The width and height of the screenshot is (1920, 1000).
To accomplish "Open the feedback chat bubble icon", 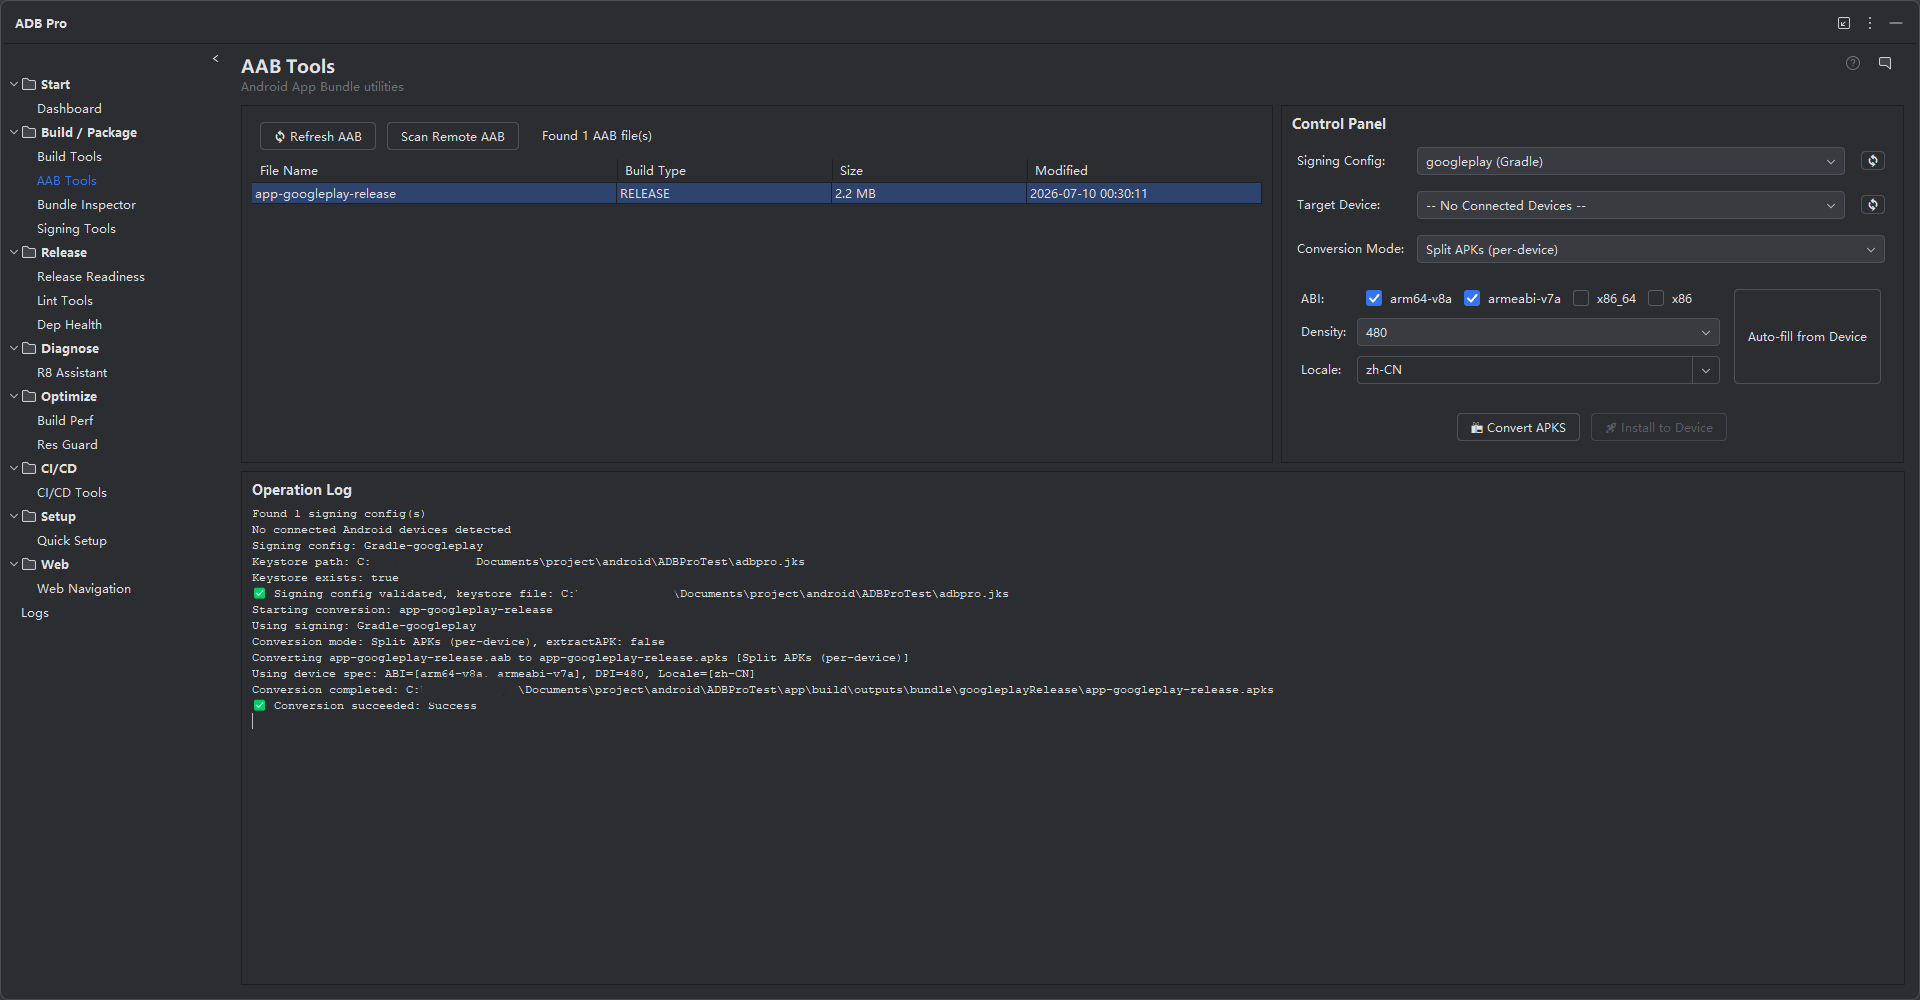I will click(x=1885, y=63).
